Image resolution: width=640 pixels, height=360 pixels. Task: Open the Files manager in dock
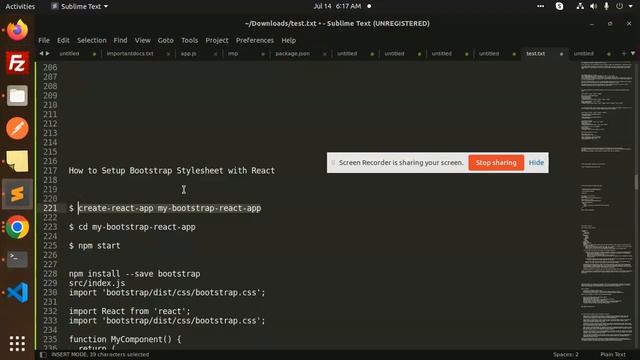coord(17,96)
